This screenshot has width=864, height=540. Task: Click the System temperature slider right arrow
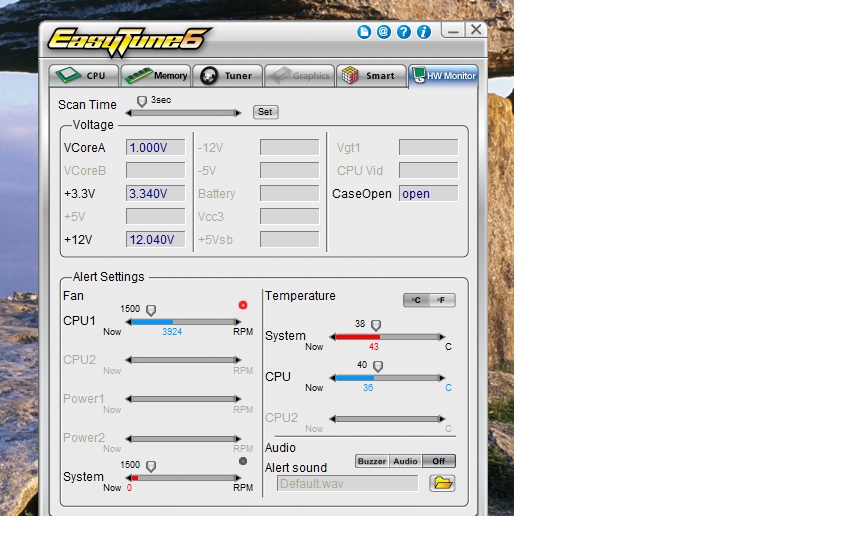[x=441, y=337]
